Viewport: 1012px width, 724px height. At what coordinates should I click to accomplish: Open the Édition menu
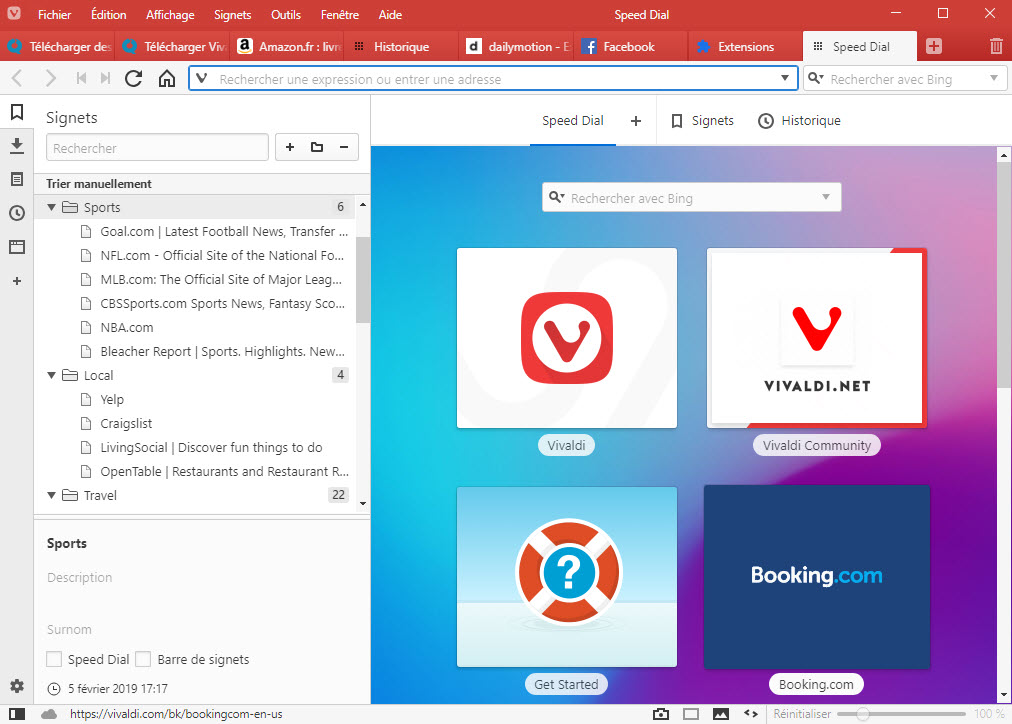108,14
